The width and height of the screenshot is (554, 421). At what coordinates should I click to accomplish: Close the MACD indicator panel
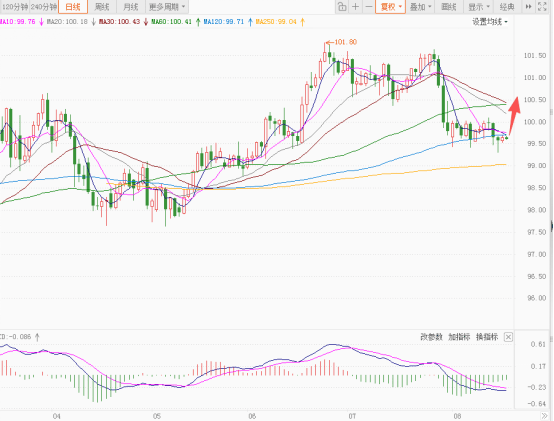508,337
